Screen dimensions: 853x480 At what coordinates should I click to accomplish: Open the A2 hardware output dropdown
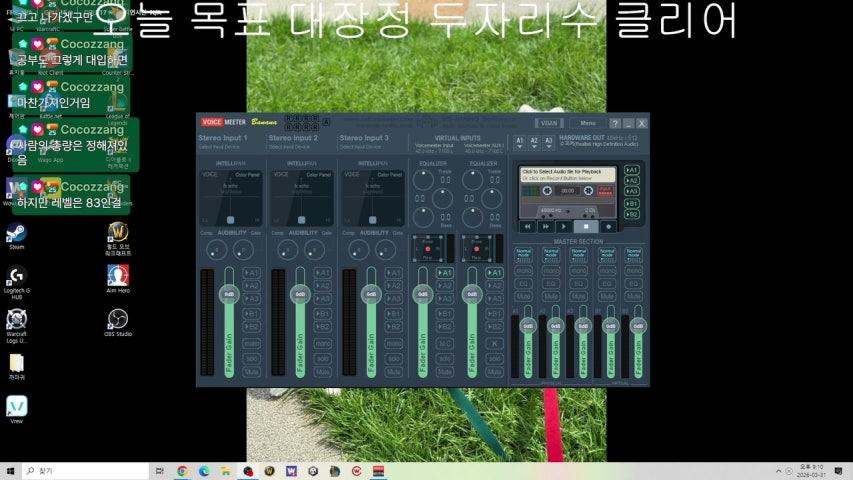pos(534,143)
